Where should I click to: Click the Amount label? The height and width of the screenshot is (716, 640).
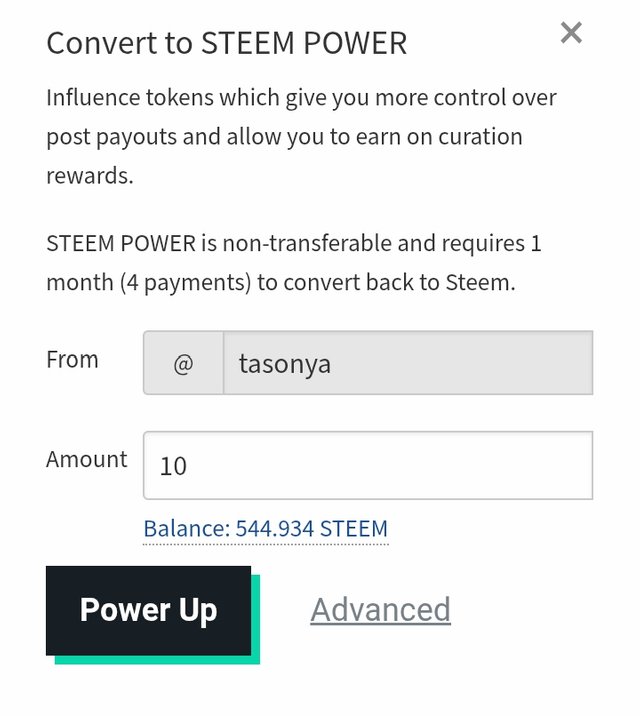87,459
